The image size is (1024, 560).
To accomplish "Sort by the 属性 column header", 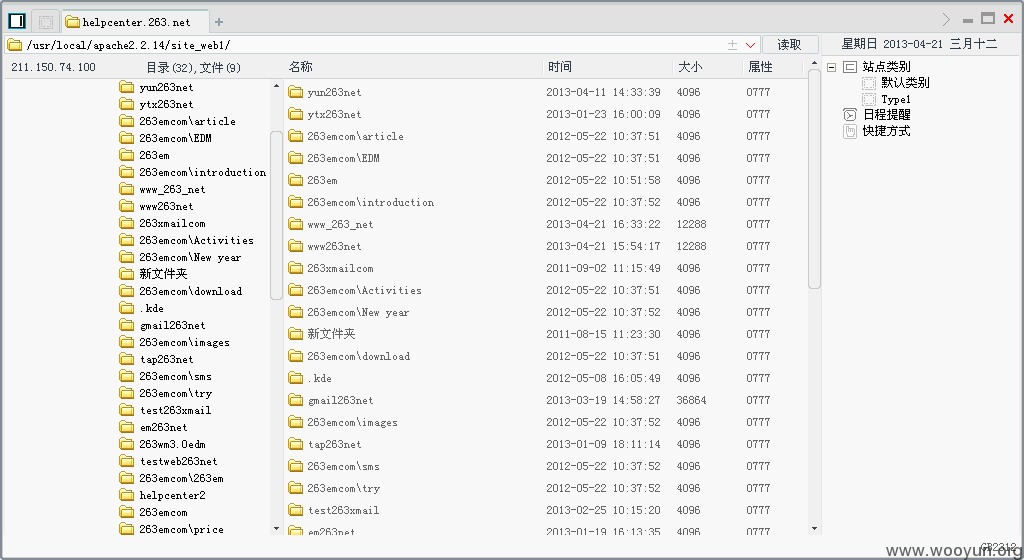I will click(760, 67).
